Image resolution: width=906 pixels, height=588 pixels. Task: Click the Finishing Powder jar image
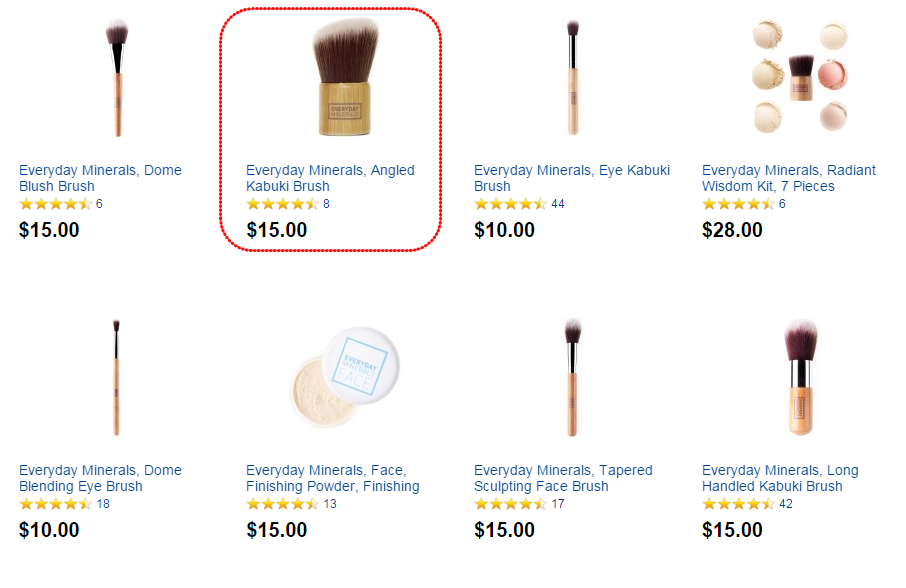(x=345, y=377)
